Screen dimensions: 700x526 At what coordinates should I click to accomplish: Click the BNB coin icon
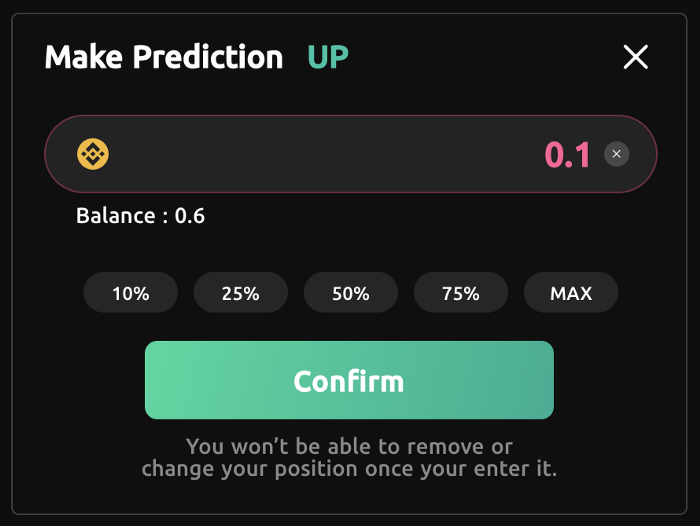(x=93, y=154)
